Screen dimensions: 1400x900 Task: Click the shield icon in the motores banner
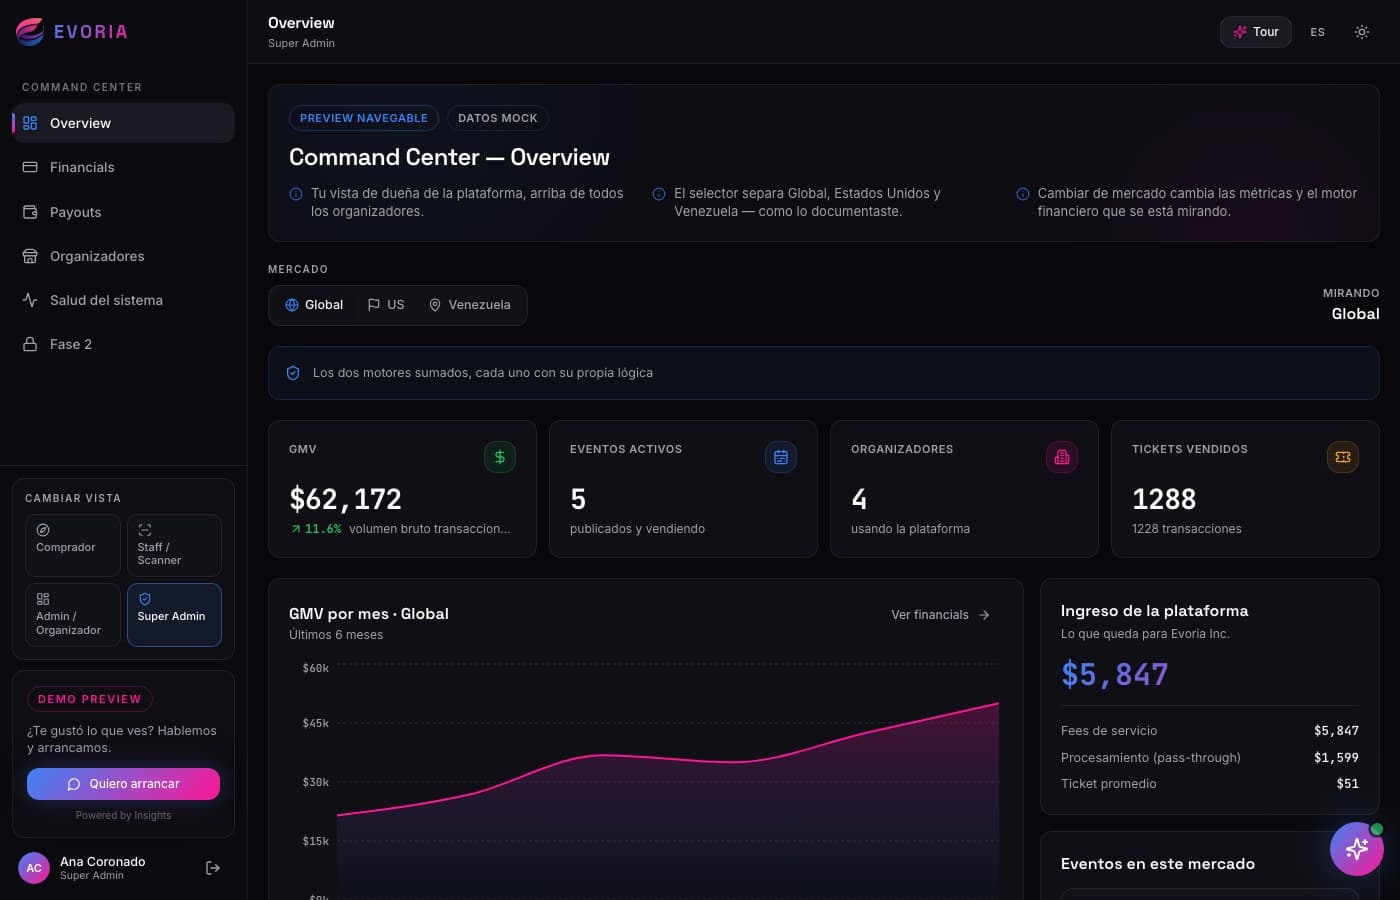pyautogui.click(x=293, y=373)
